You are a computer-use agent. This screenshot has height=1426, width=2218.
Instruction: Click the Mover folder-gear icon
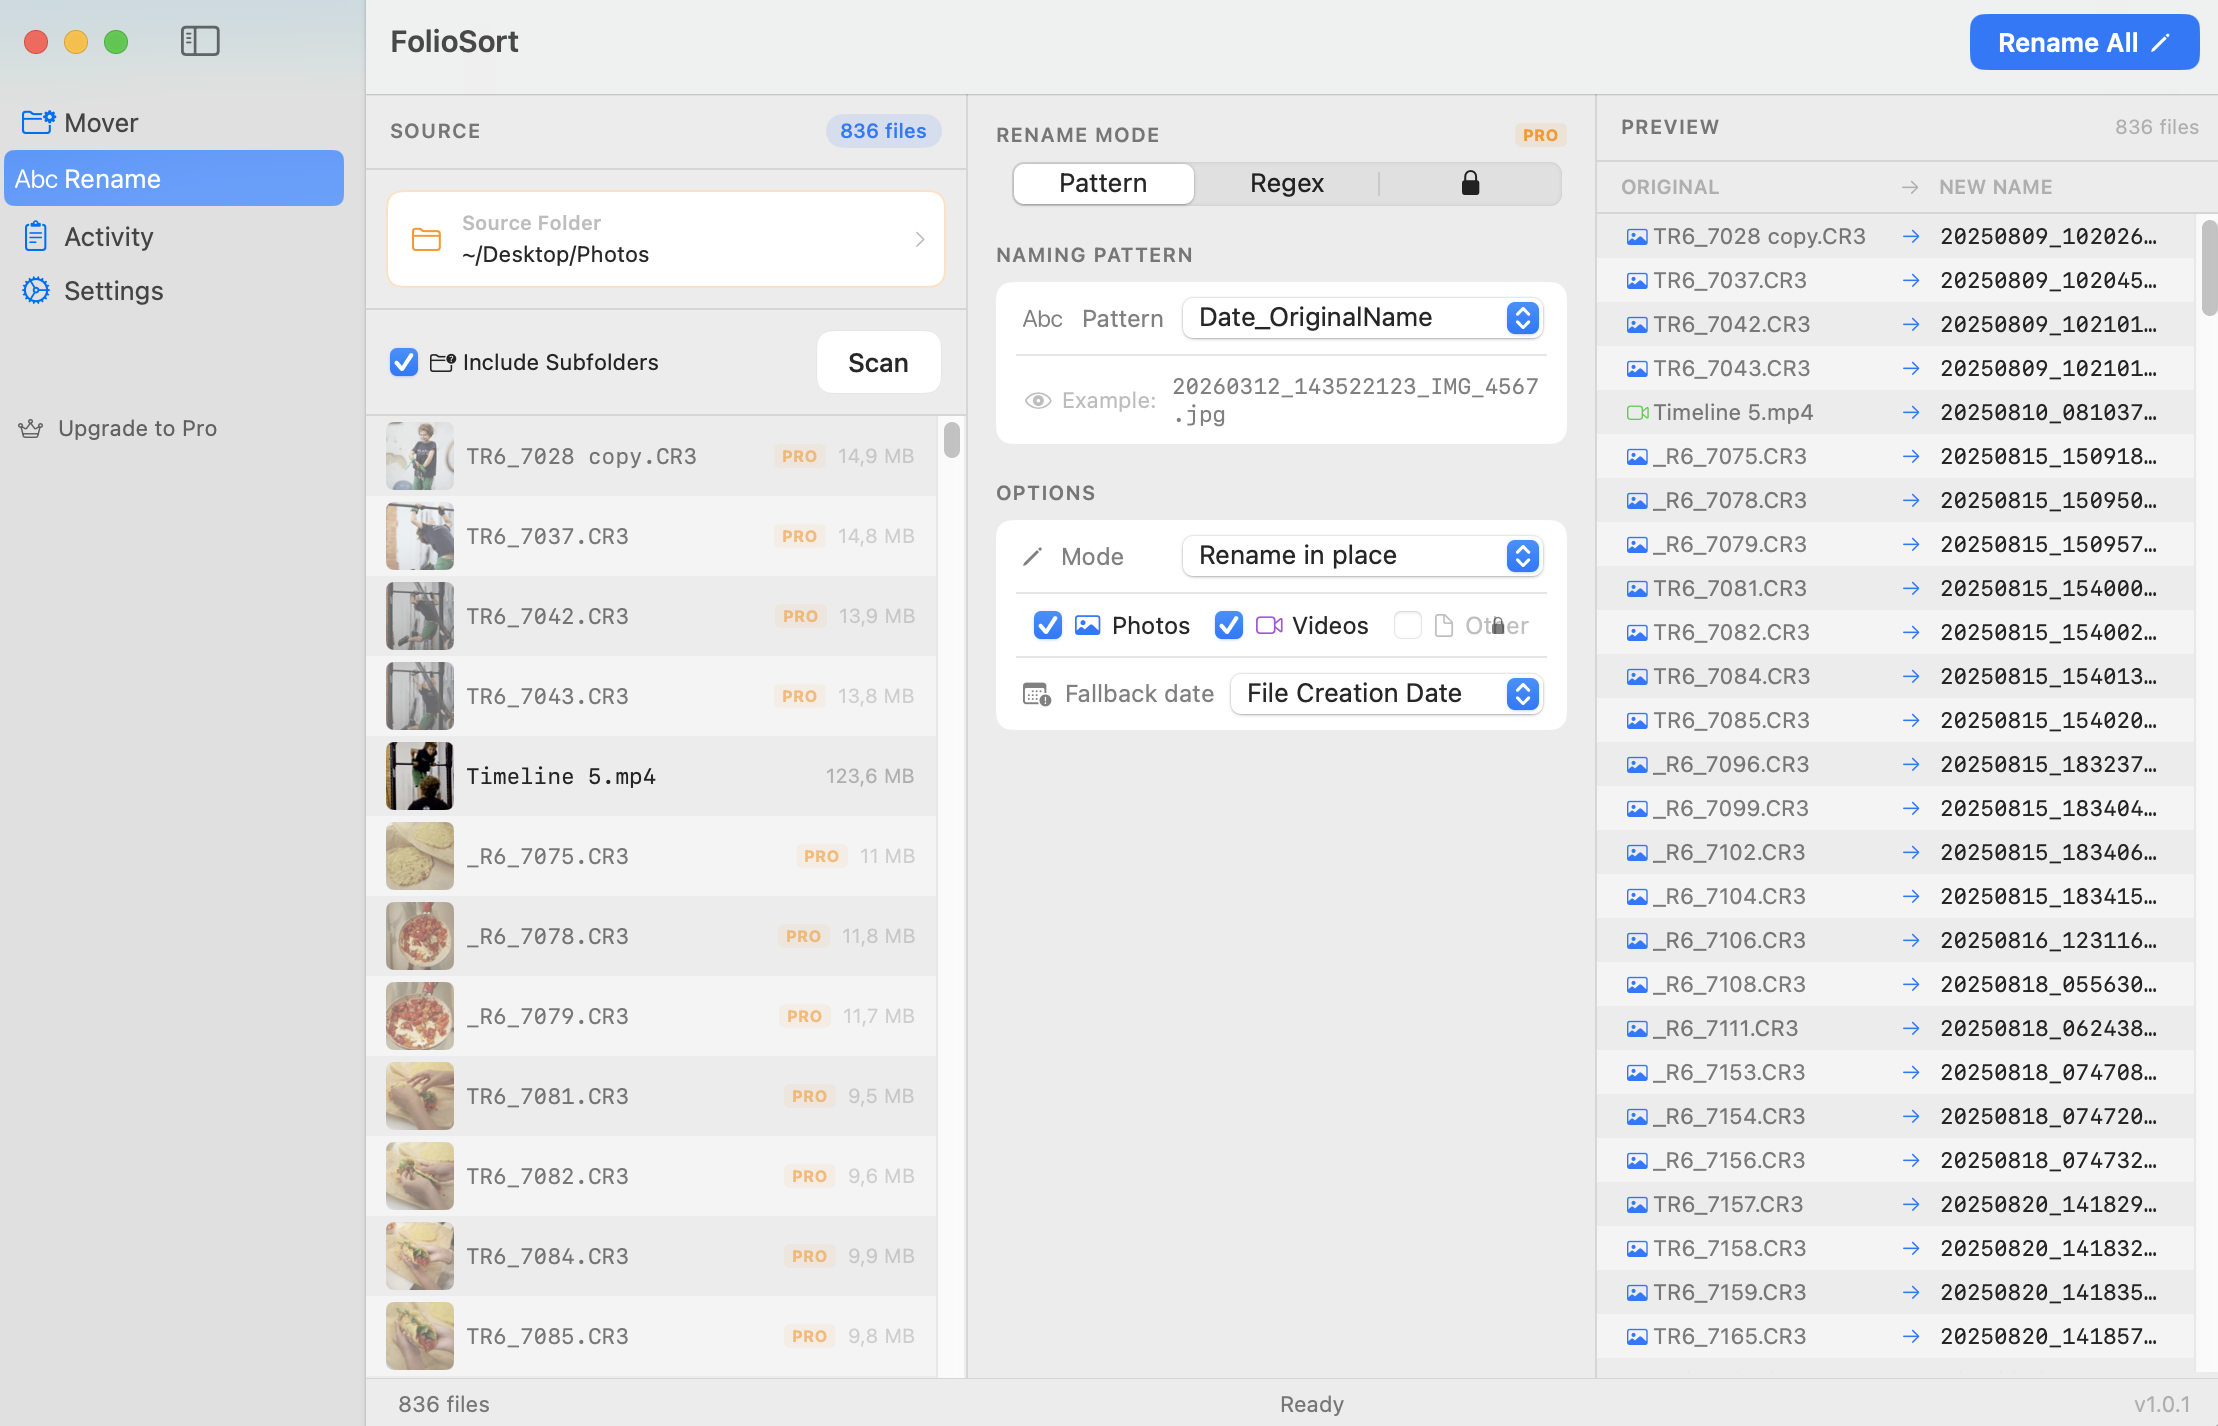tap(38, 122)
